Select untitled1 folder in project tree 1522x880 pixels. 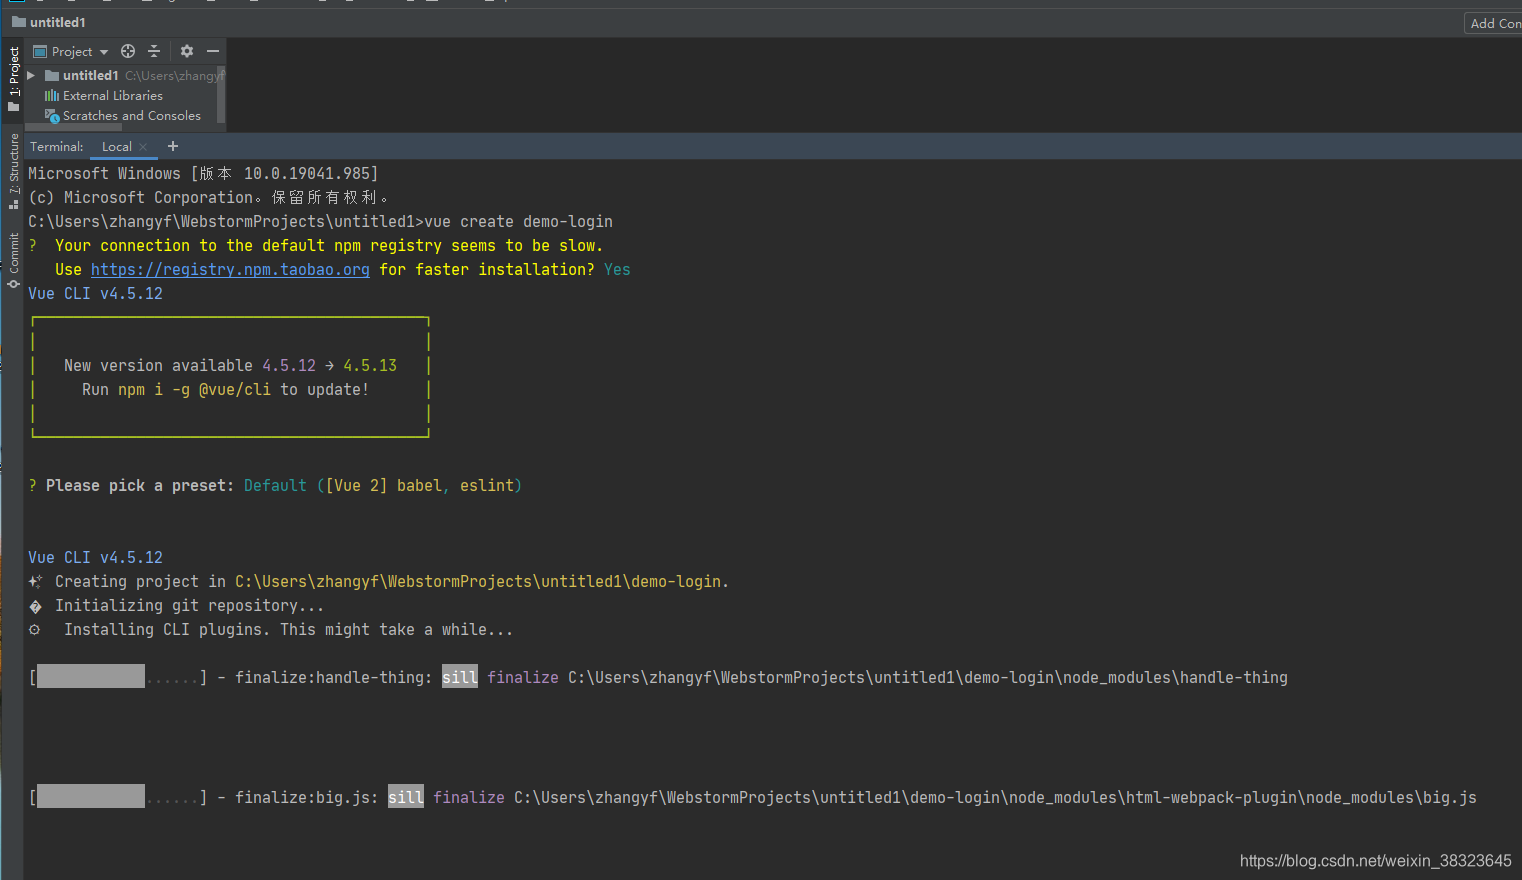pos(90,75)
